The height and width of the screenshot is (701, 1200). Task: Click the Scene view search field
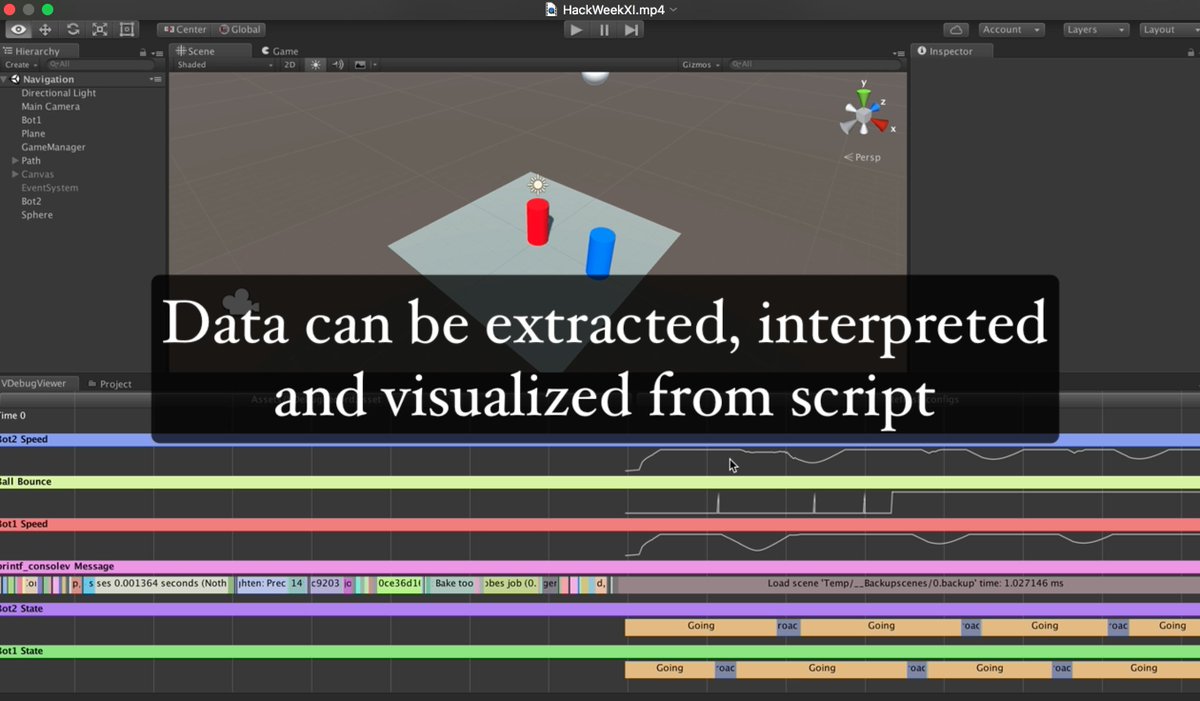click(x=815, y=65)
